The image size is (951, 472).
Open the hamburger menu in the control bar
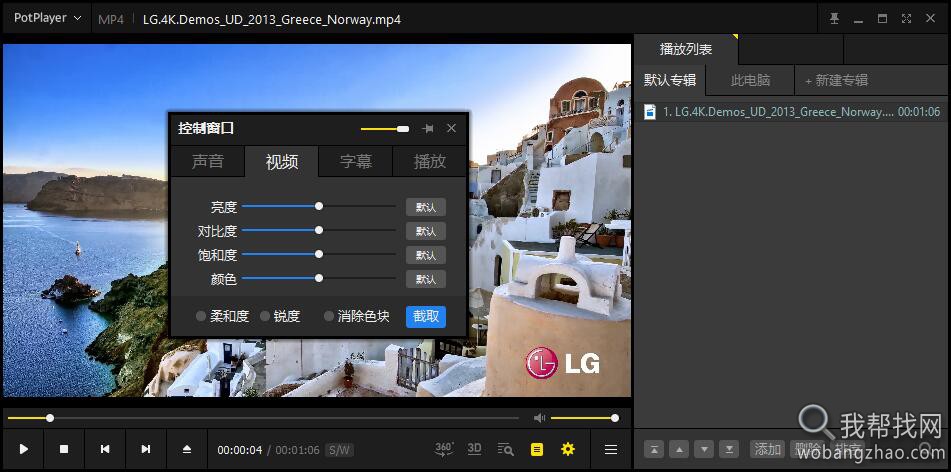point(611,450)
